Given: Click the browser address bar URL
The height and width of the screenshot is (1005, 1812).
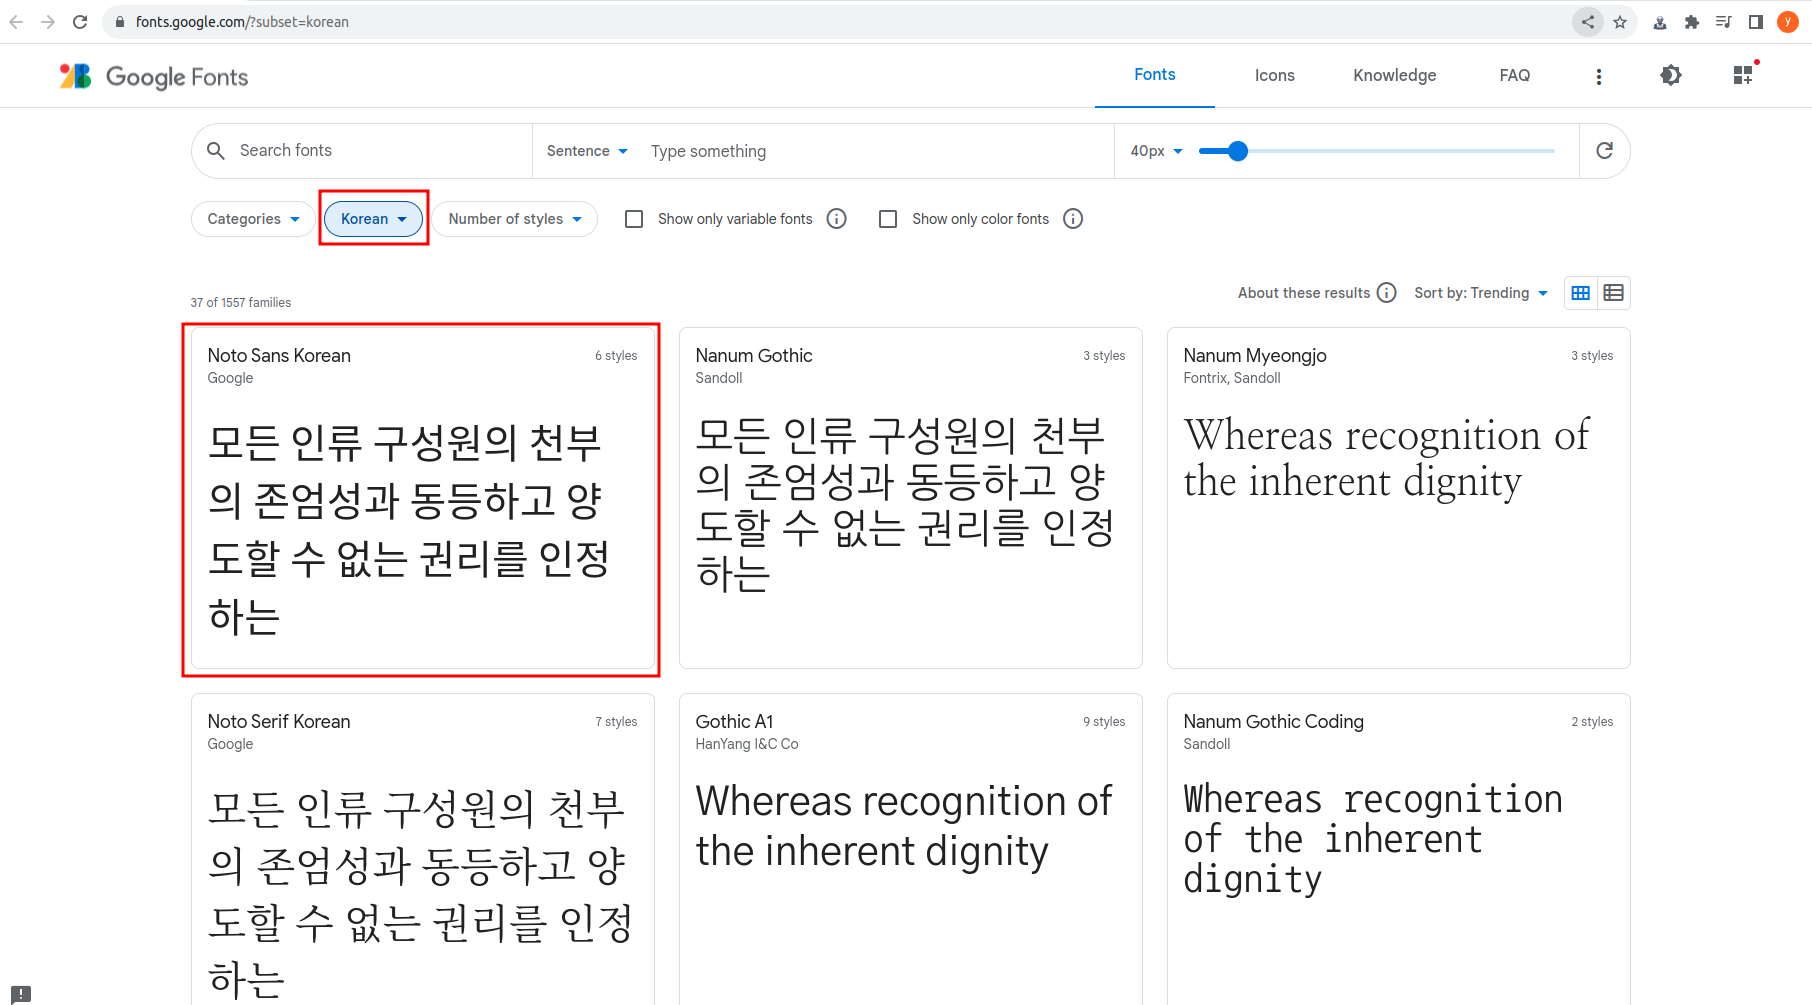Looking at the screenshot, I should pos(242,22).
